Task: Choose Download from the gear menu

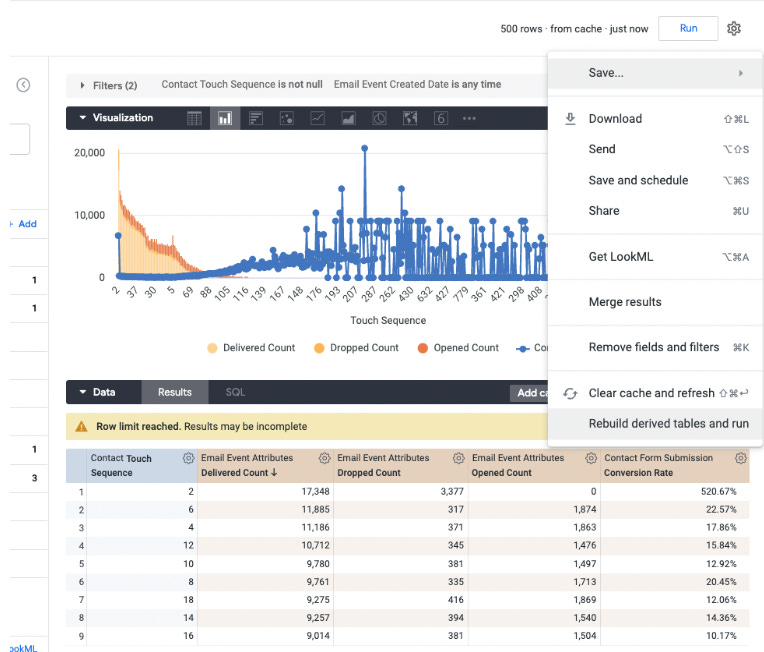Action: click(x=655, y=119)
